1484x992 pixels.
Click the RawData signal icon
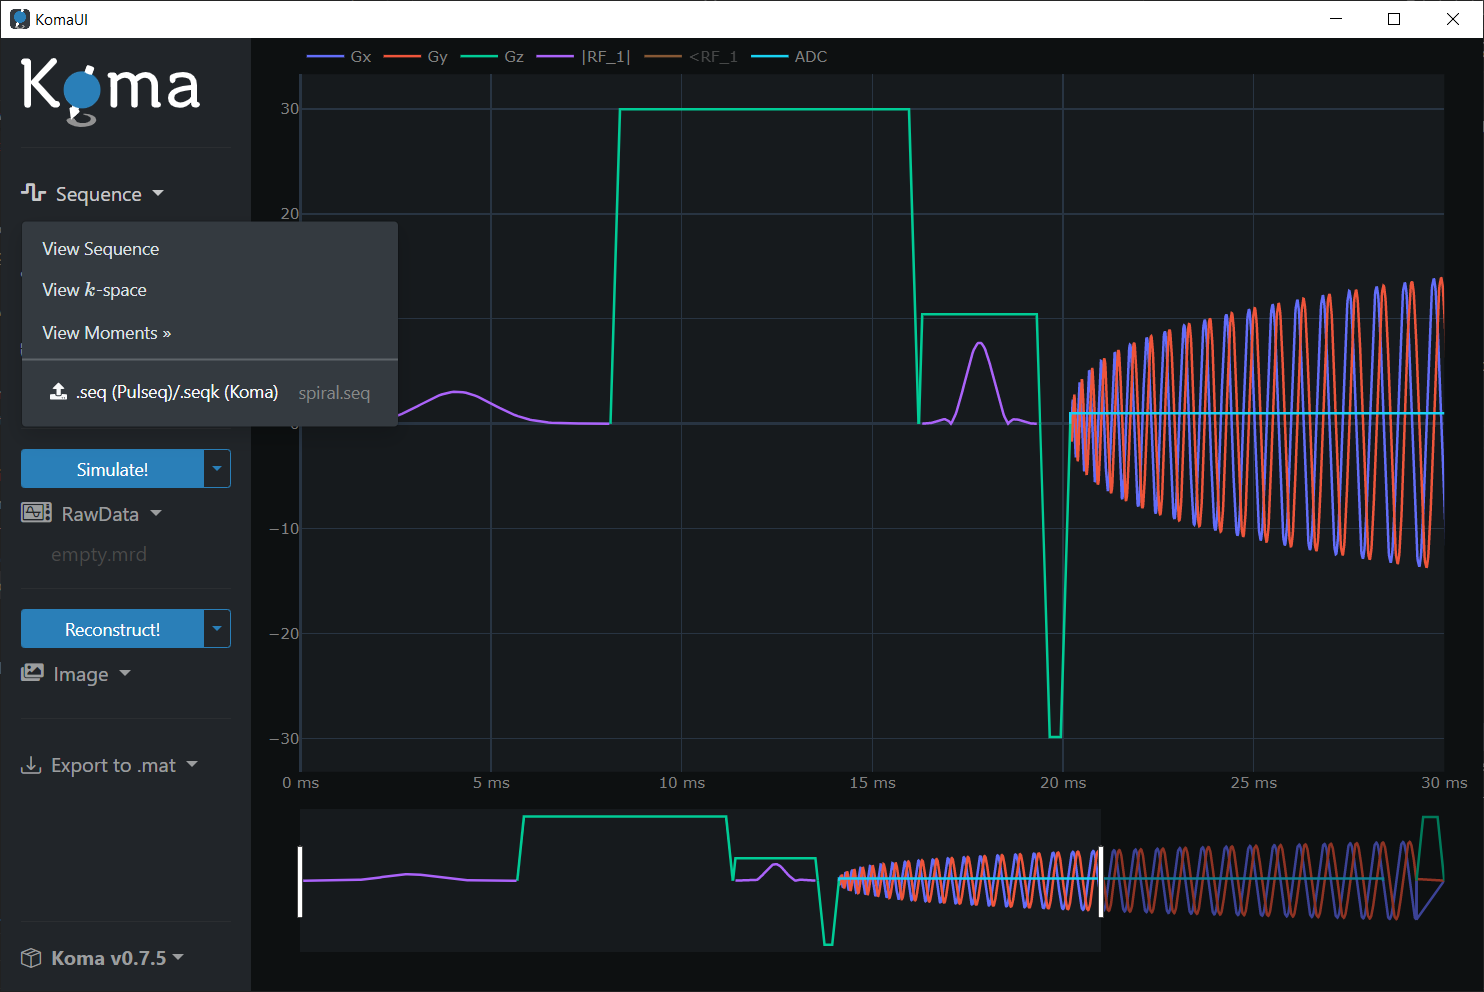click(x=36, y=513)
